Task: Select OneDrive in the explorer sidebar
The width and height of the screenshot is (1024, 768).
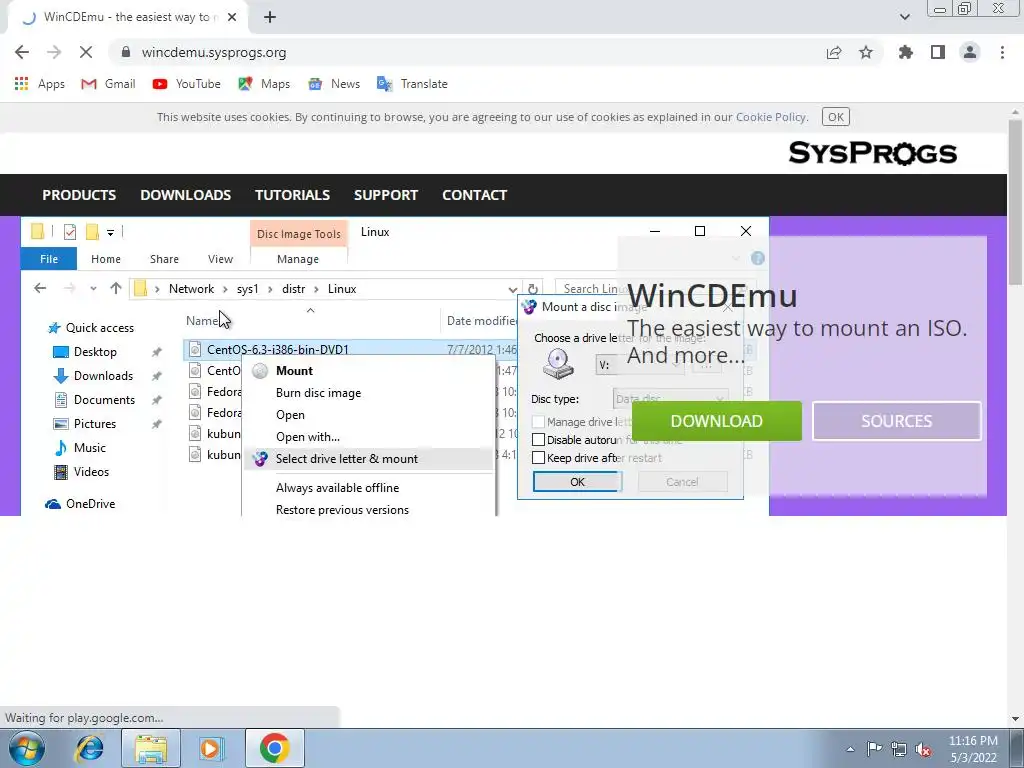Action: point(80,504)
